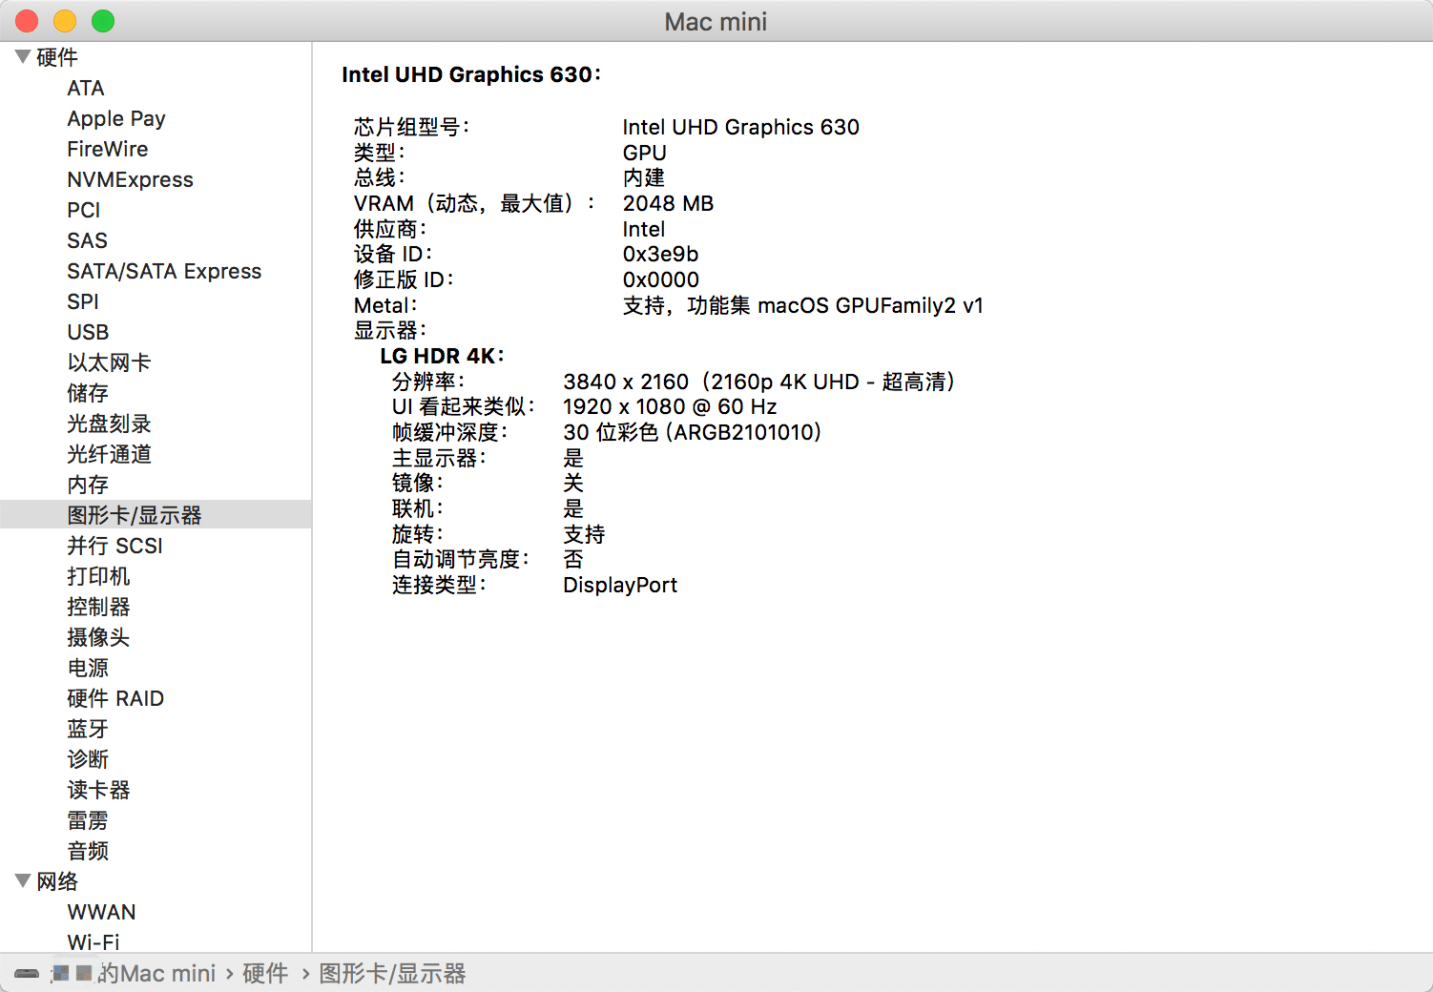Click the yellow minimize window button

pos(65,21)
